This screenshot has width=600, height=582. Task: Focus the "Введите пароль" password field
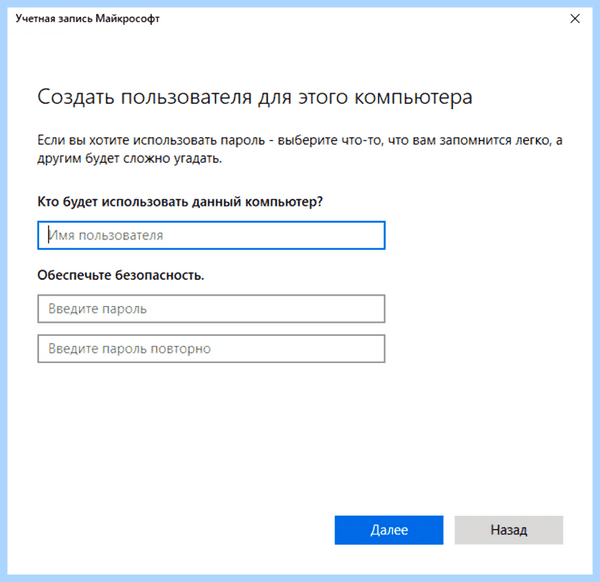(211, 309)
